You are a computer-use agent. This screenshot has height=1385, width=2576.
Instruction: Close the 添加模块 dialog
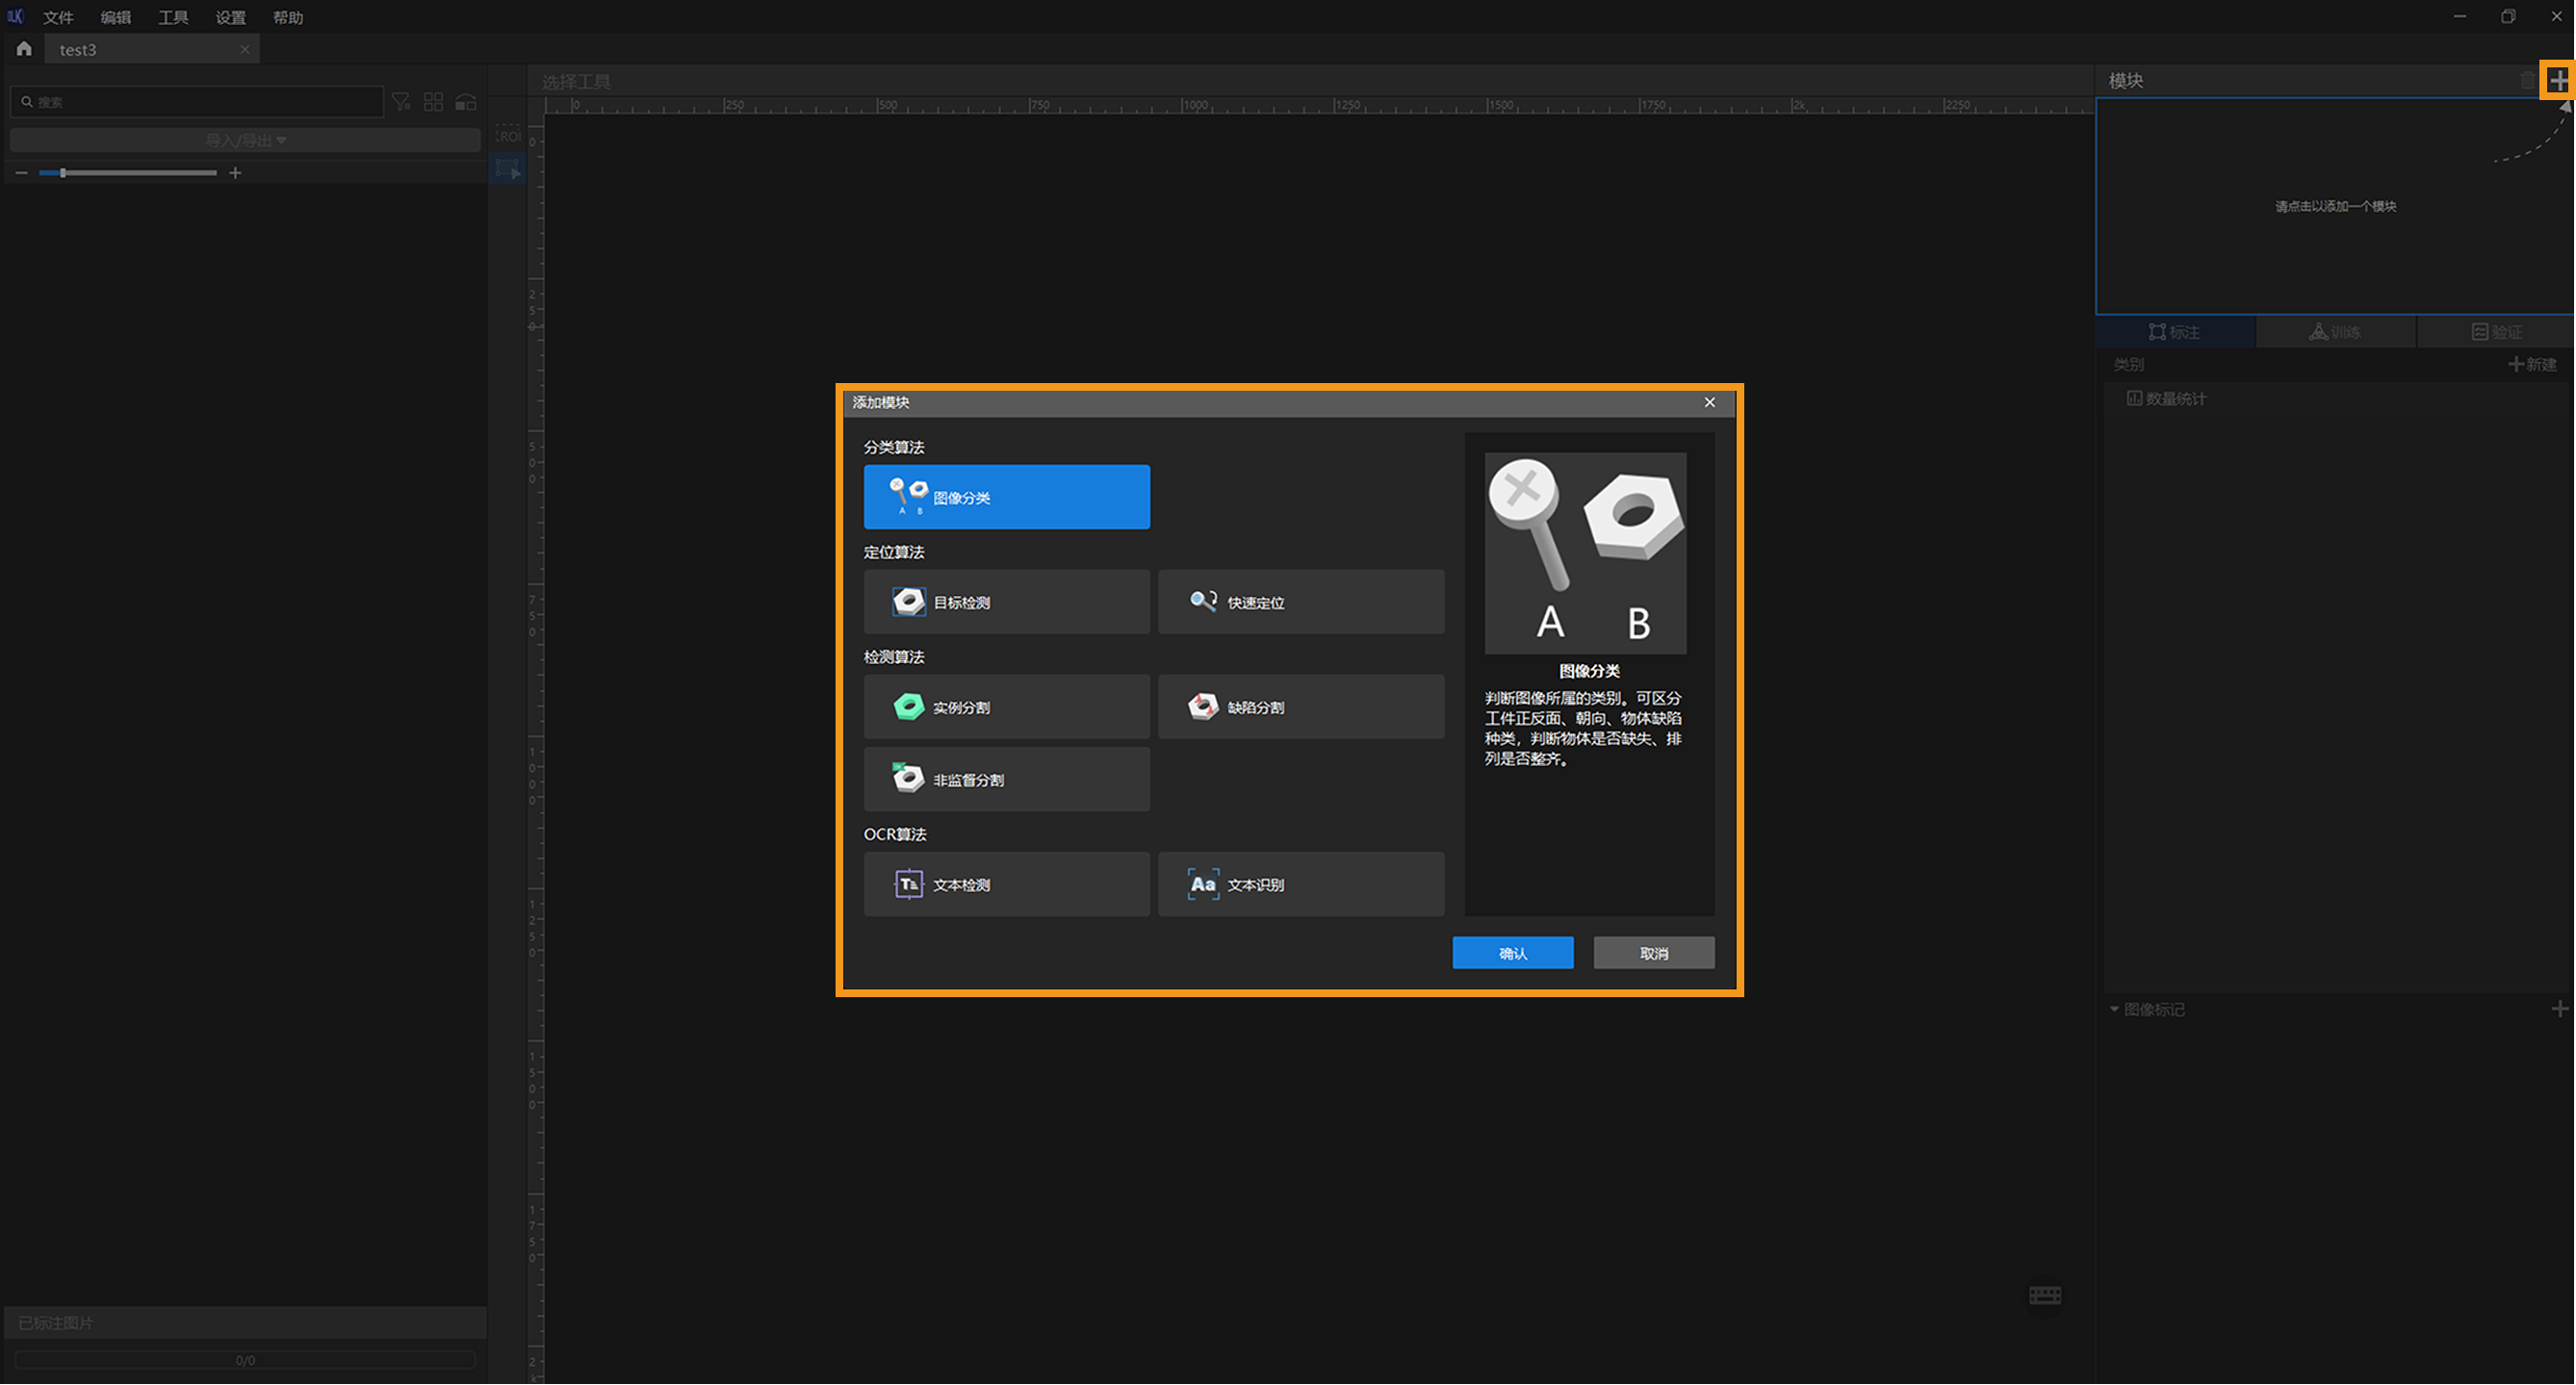pyautogui.click(x=1709, y=402)
